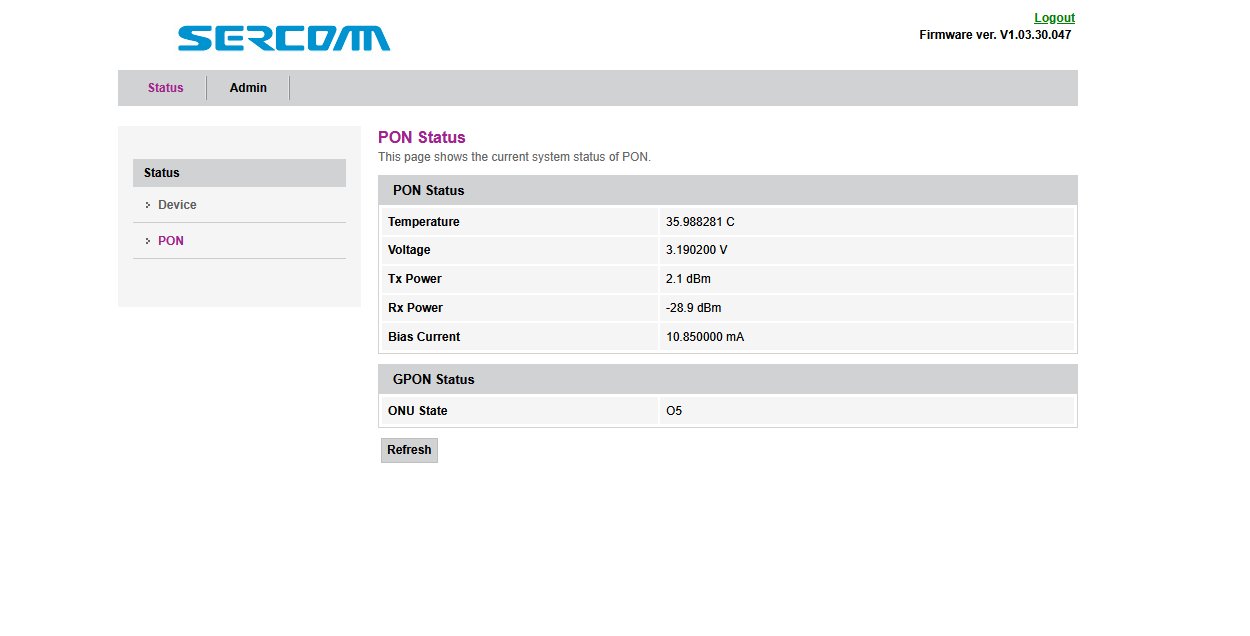Select the O5 state value

674,411
